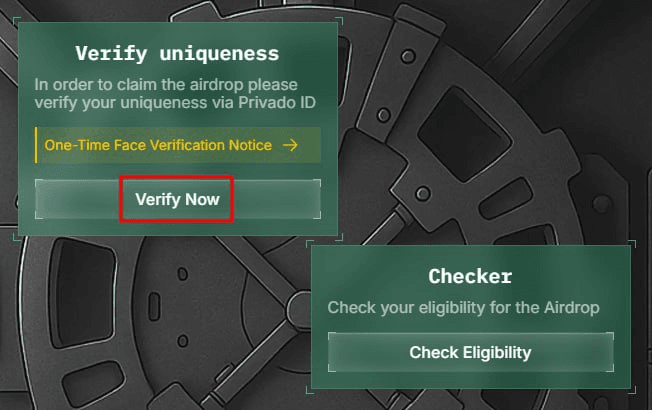Select the Checker heading
Viewport: 652px width, 410px height.
tap(470, 276)
